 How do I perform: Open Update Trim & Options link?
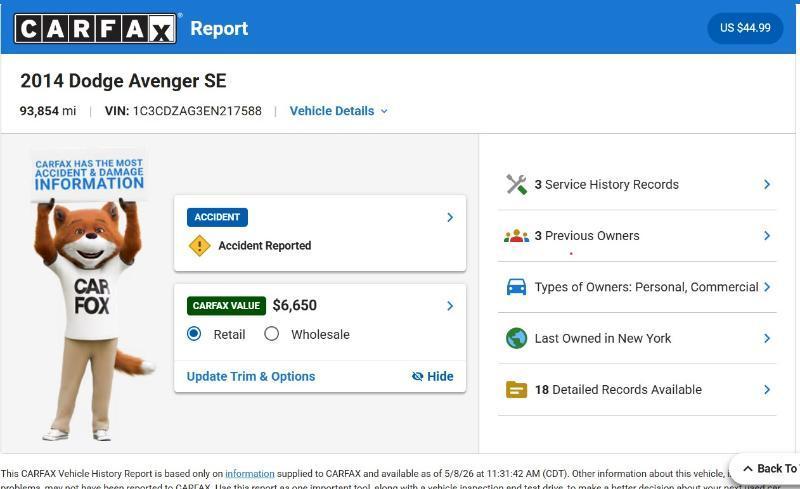[251, 377]
